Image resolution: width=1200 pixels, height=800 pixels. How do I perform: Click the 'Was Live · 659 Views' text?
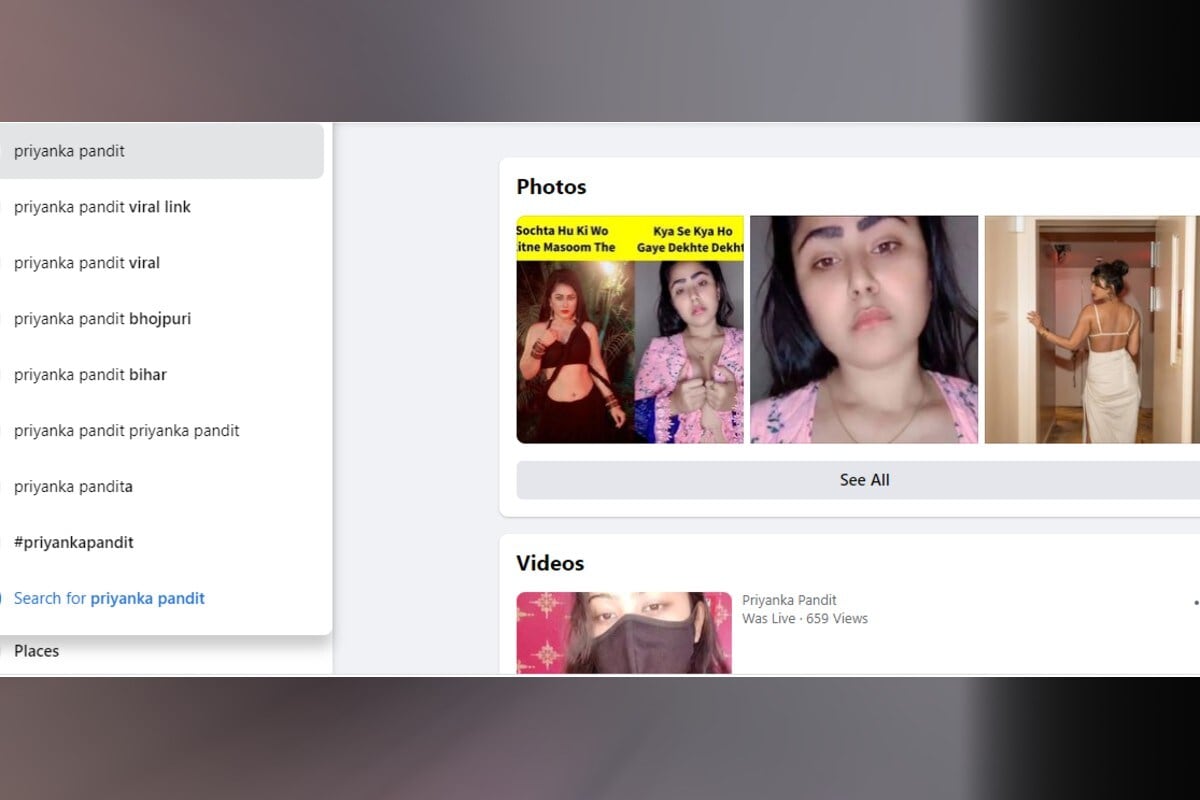805,619
